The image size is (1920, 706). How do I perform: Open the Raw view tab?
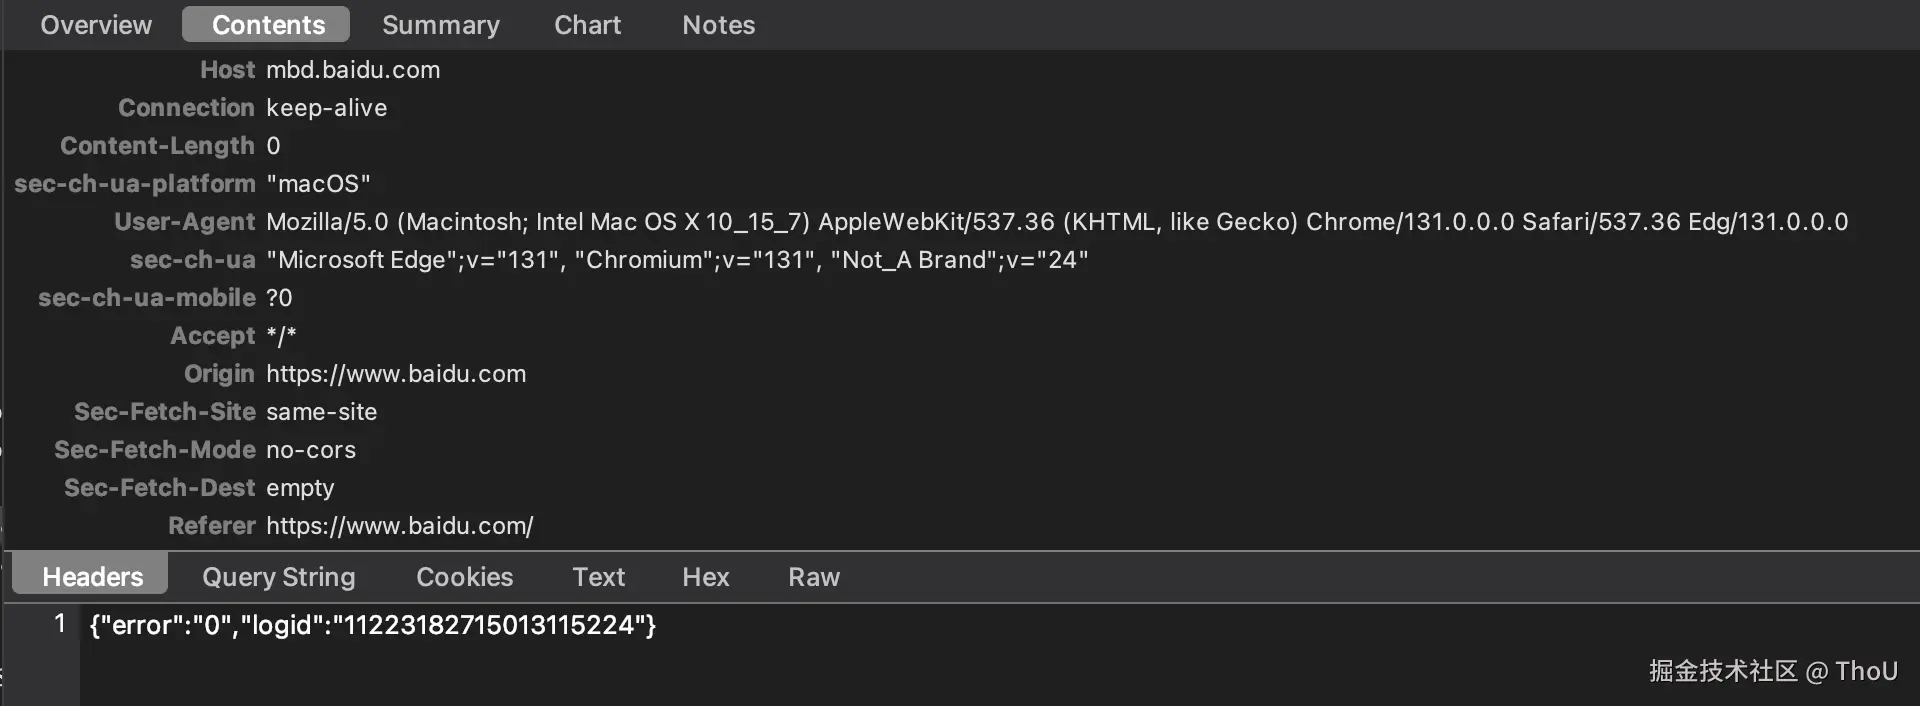pos(813,577)
